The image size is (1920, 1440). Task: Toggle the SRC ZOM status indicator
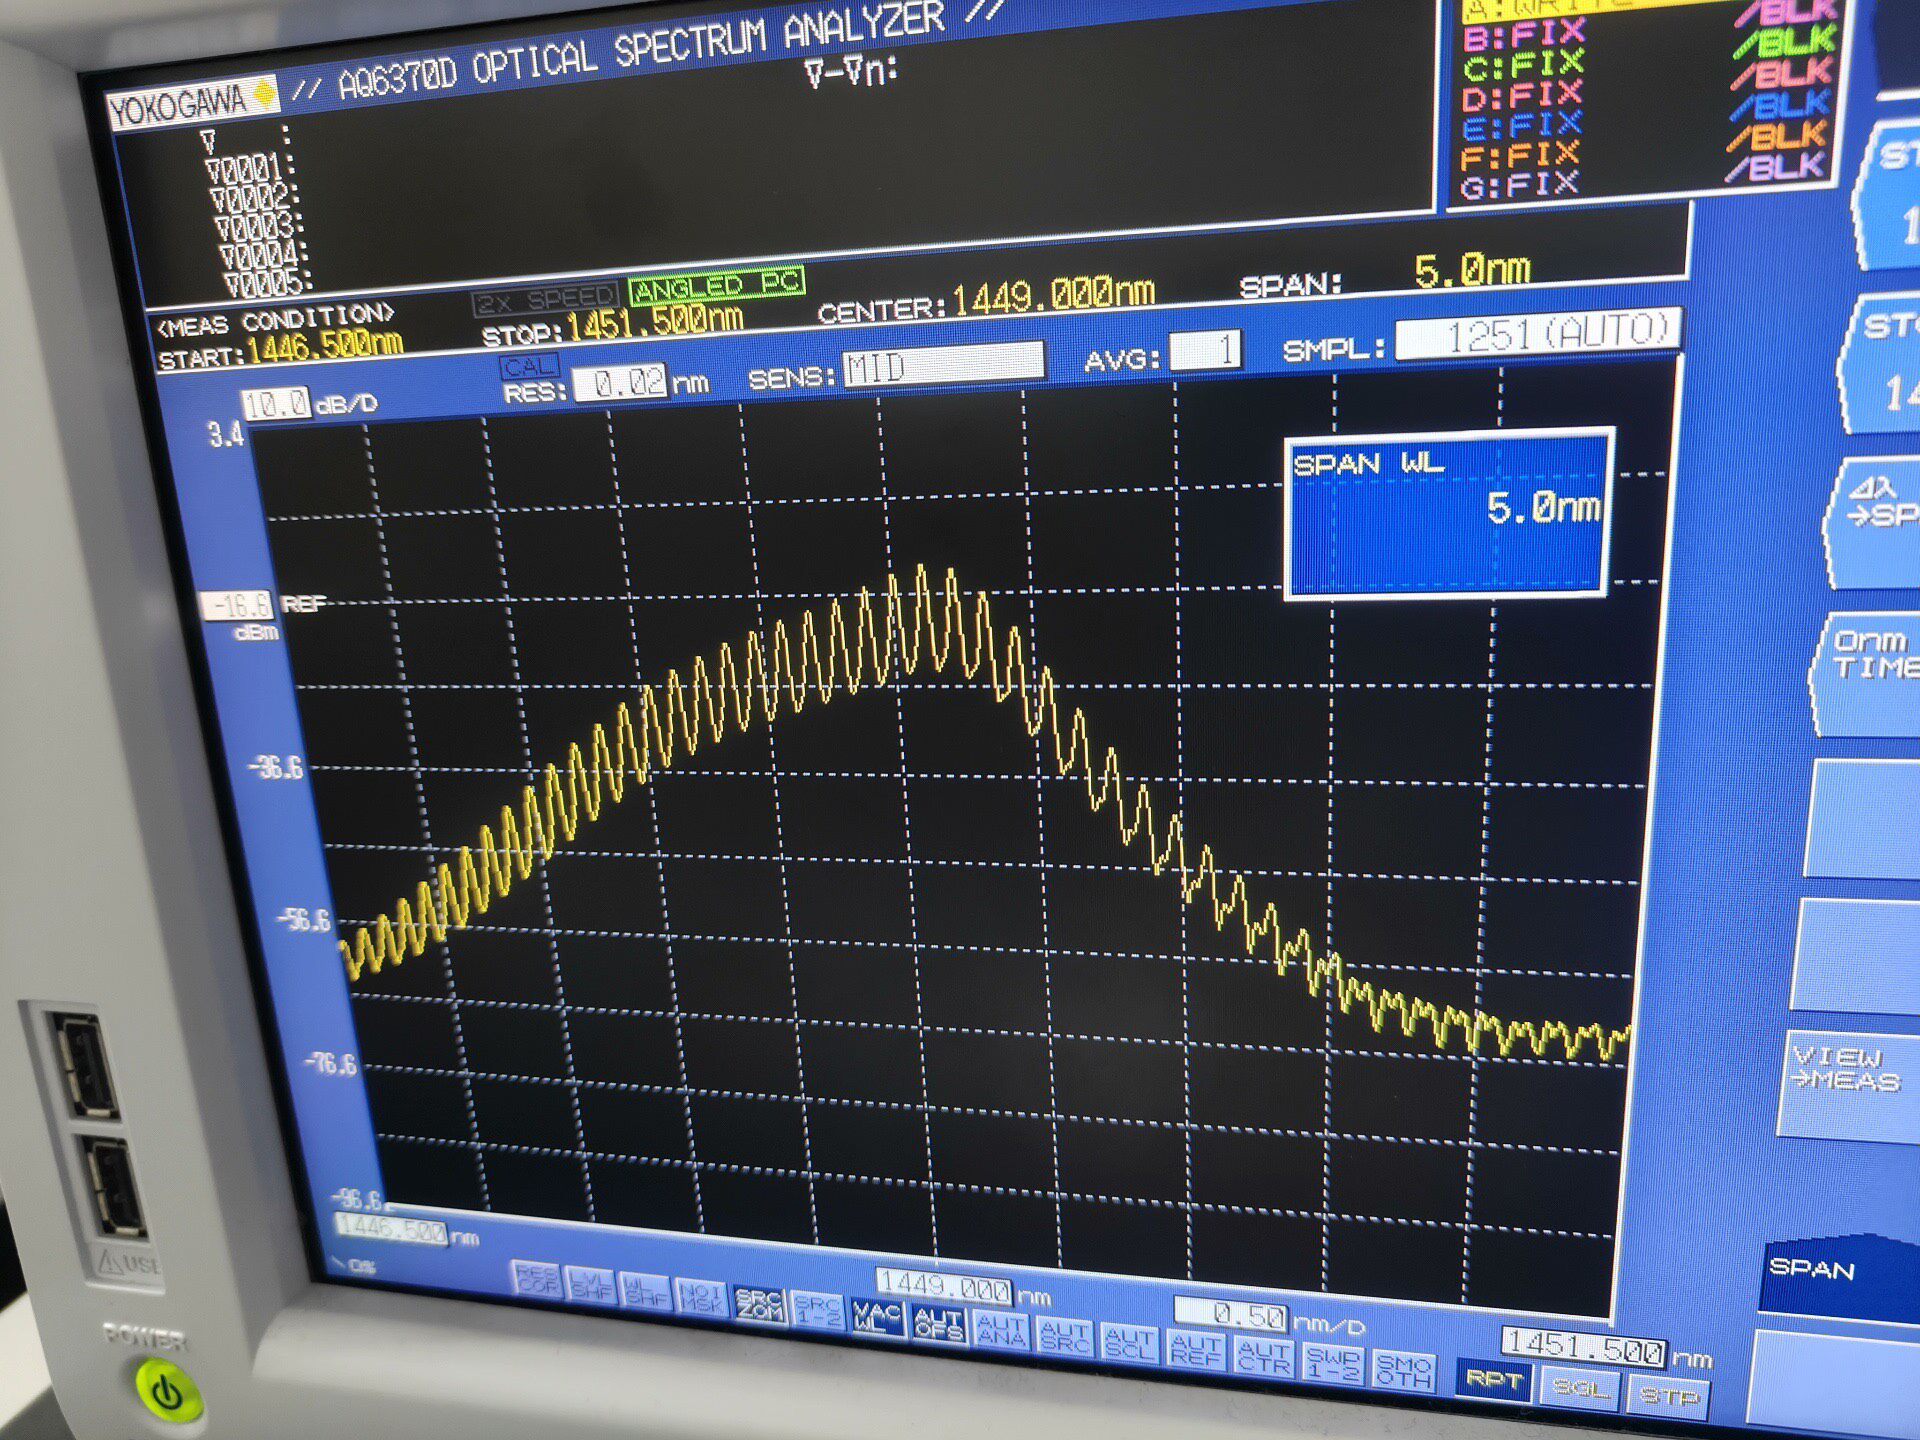[760, 1306]
